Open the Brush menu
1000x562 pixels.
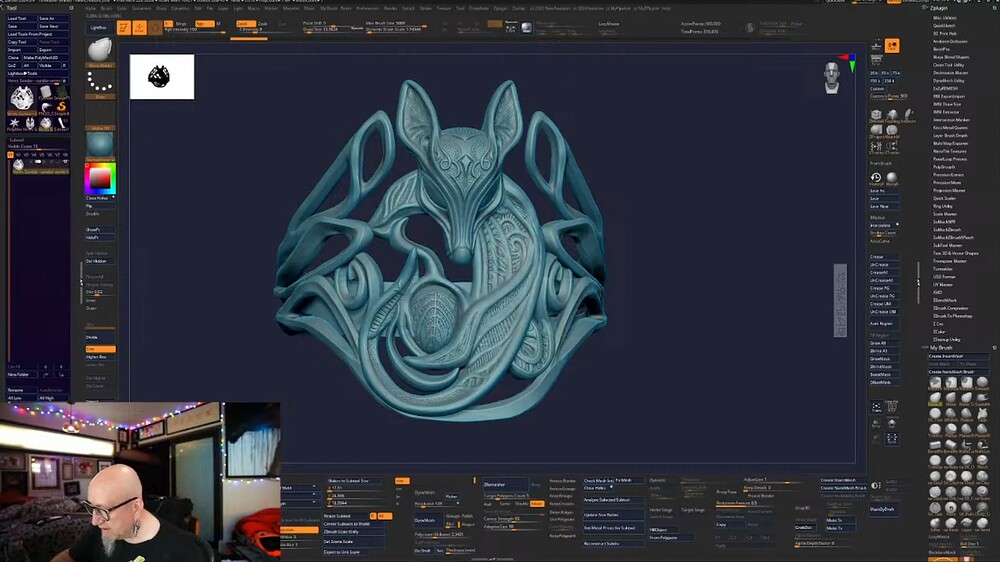point(107,8)
